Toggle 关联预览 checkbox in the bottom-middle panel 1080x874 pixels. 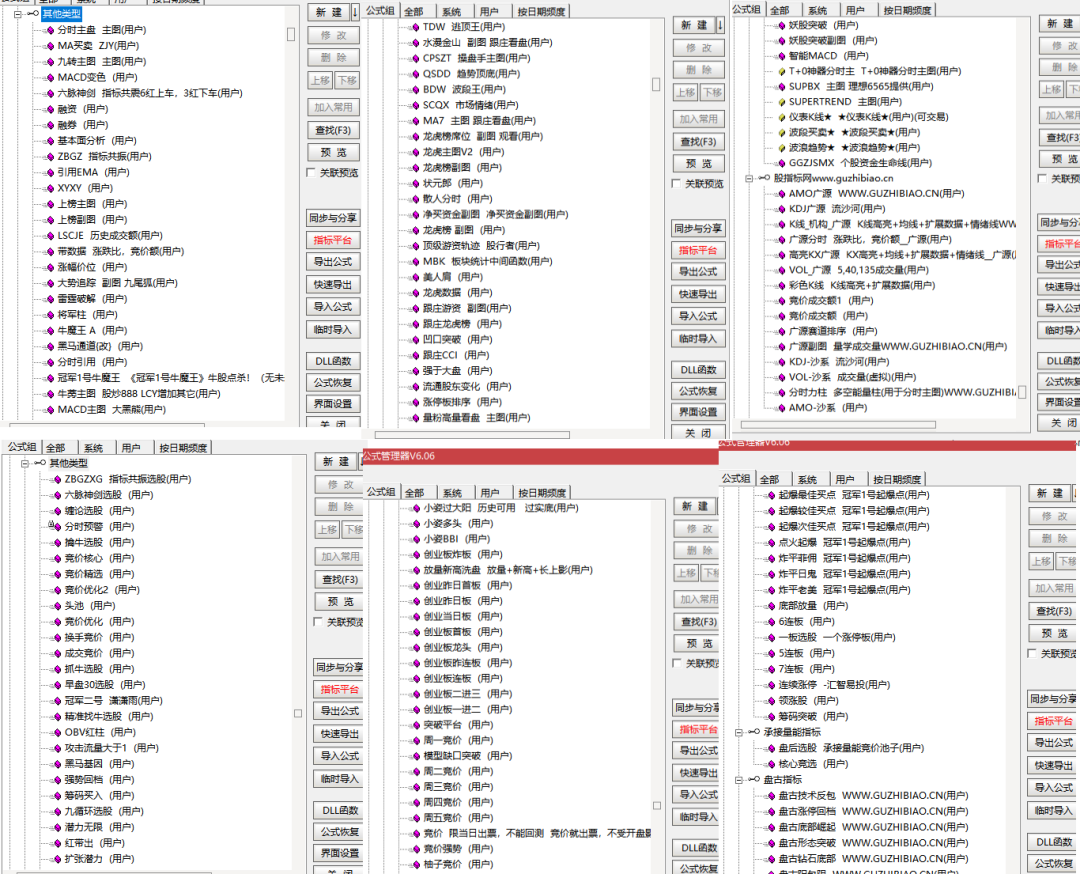(676, 663)
